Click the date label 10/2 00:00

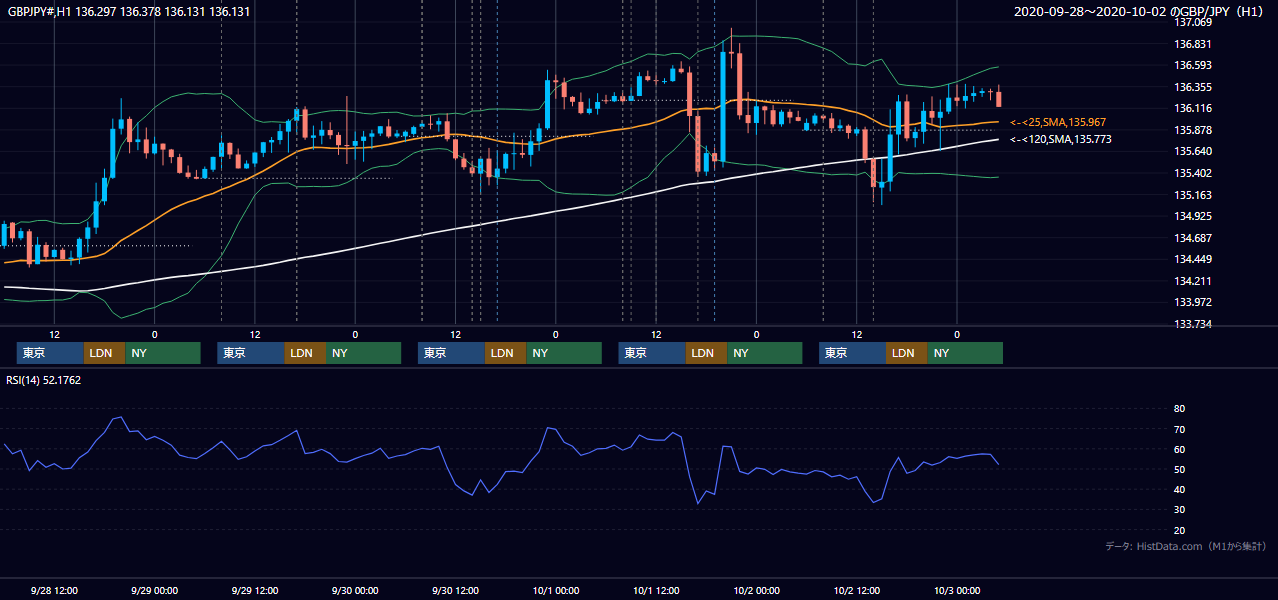point(756,590)
